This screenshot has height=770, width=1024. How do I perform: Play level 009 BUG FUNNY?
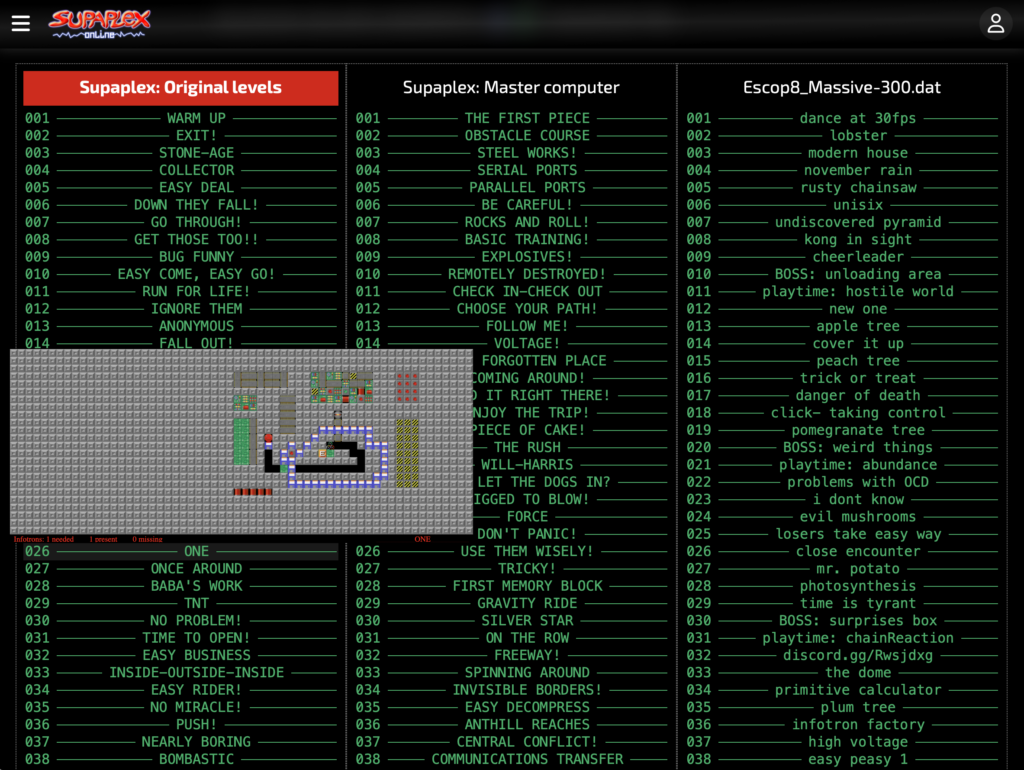point(196,257)
